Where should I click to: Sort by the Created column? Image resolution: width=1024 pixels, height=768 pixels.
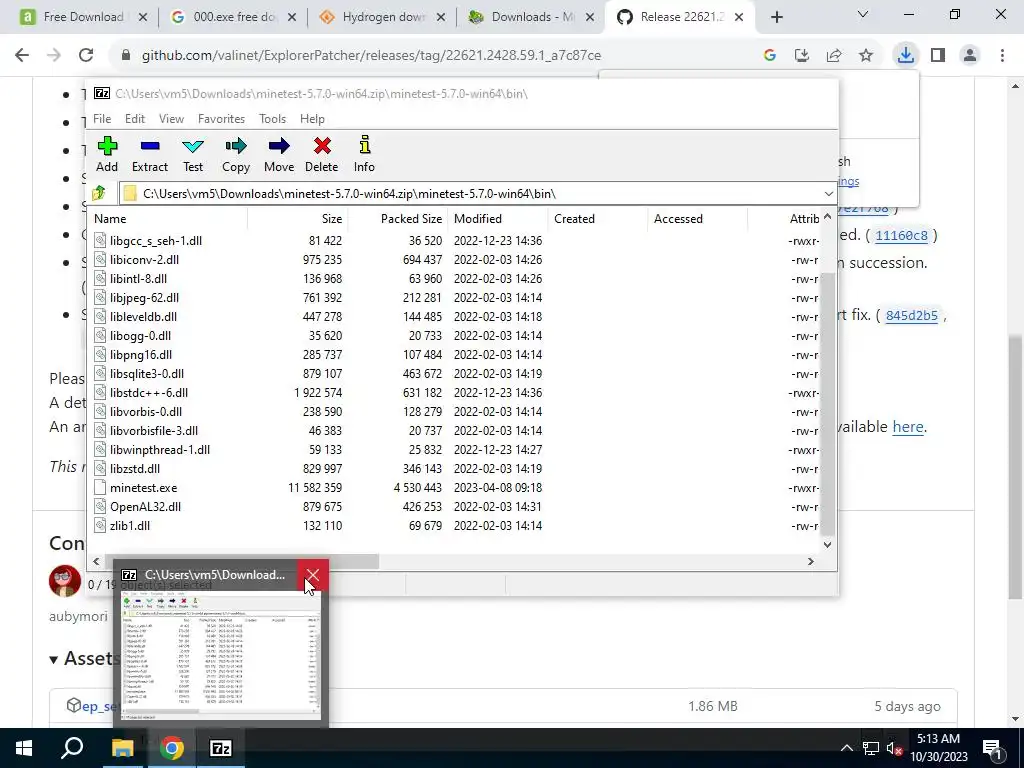coord(598,219)
